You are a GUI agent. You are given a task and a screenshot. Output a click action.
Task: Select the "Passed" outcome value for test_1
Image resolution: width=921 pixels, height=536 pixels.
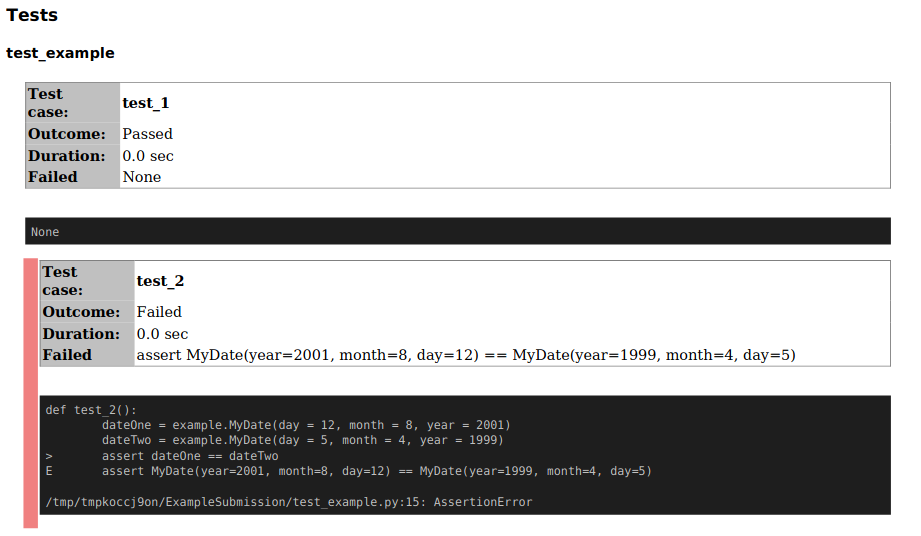tap(147, 134)
